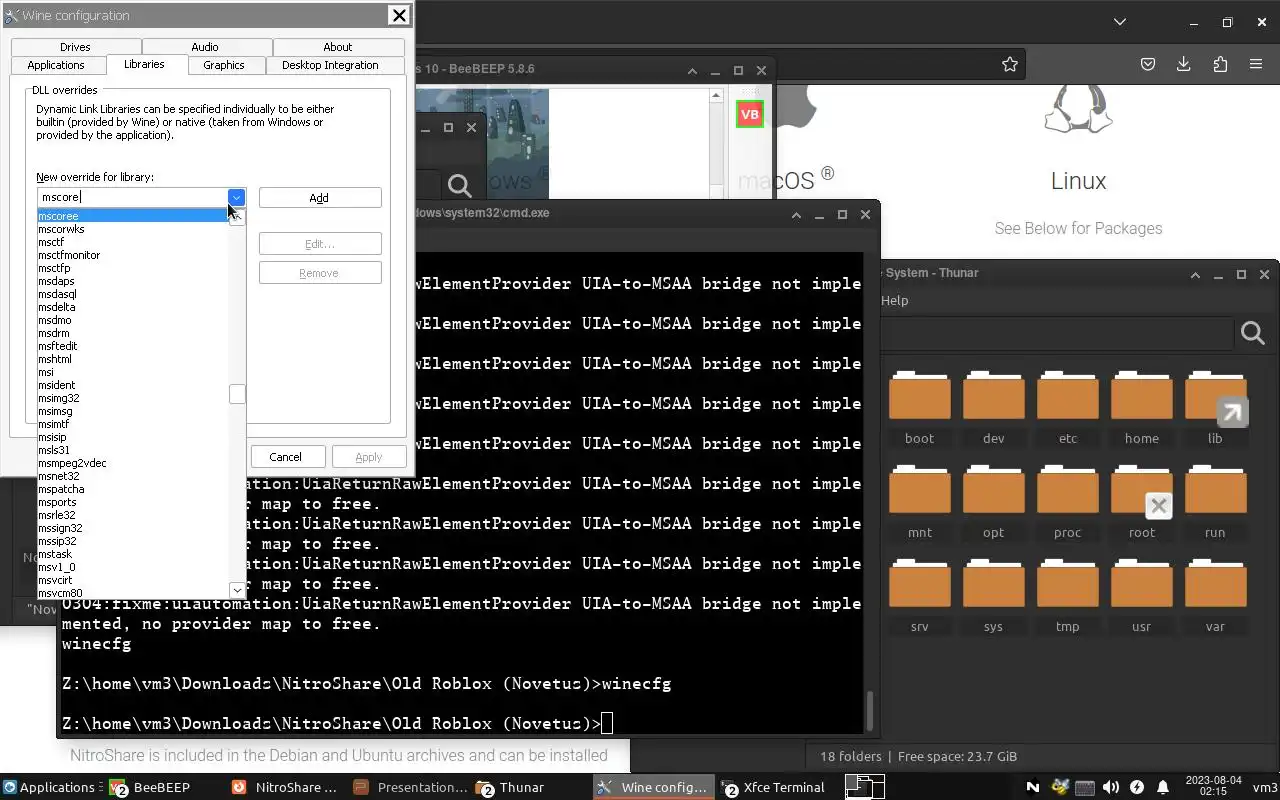The image size is (1280, 800).
Task: Click the red VB icon in BeeBEEP
Action: click(x=749, y=114)
